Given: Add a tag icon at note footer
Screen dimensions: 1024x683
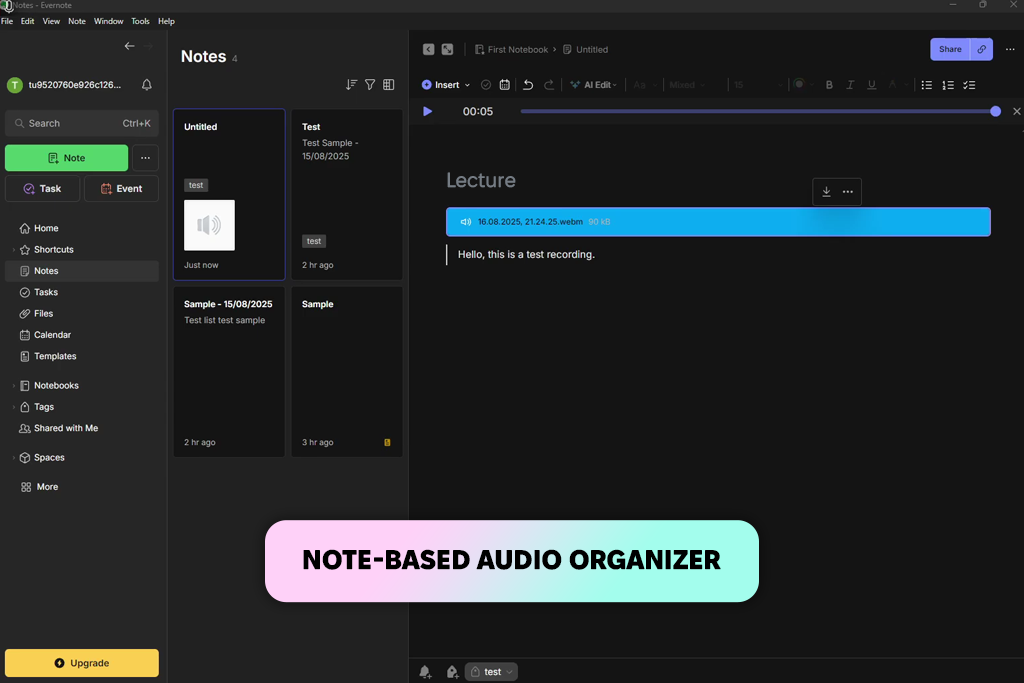Looking at the screenshot, I should 452,671.
